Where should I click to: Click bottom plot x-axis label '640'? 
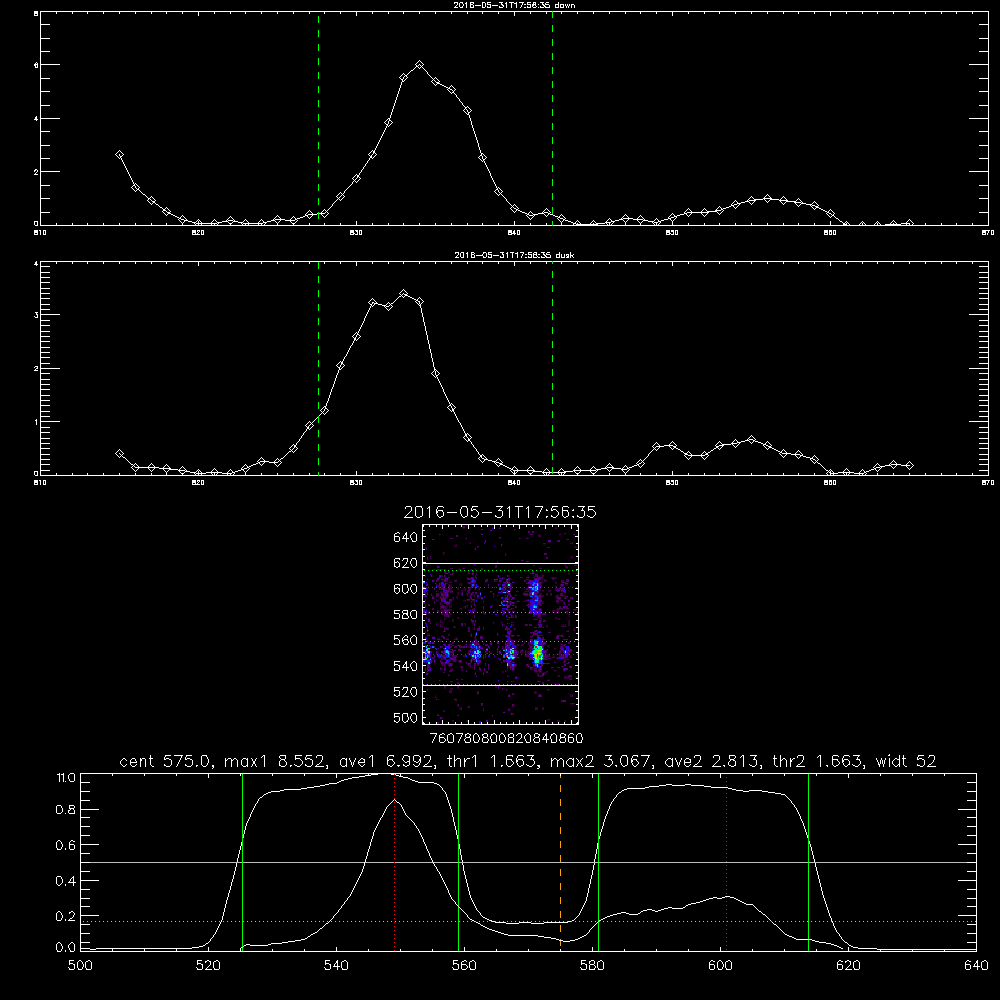pyautogui.click(x=976, y=966)
